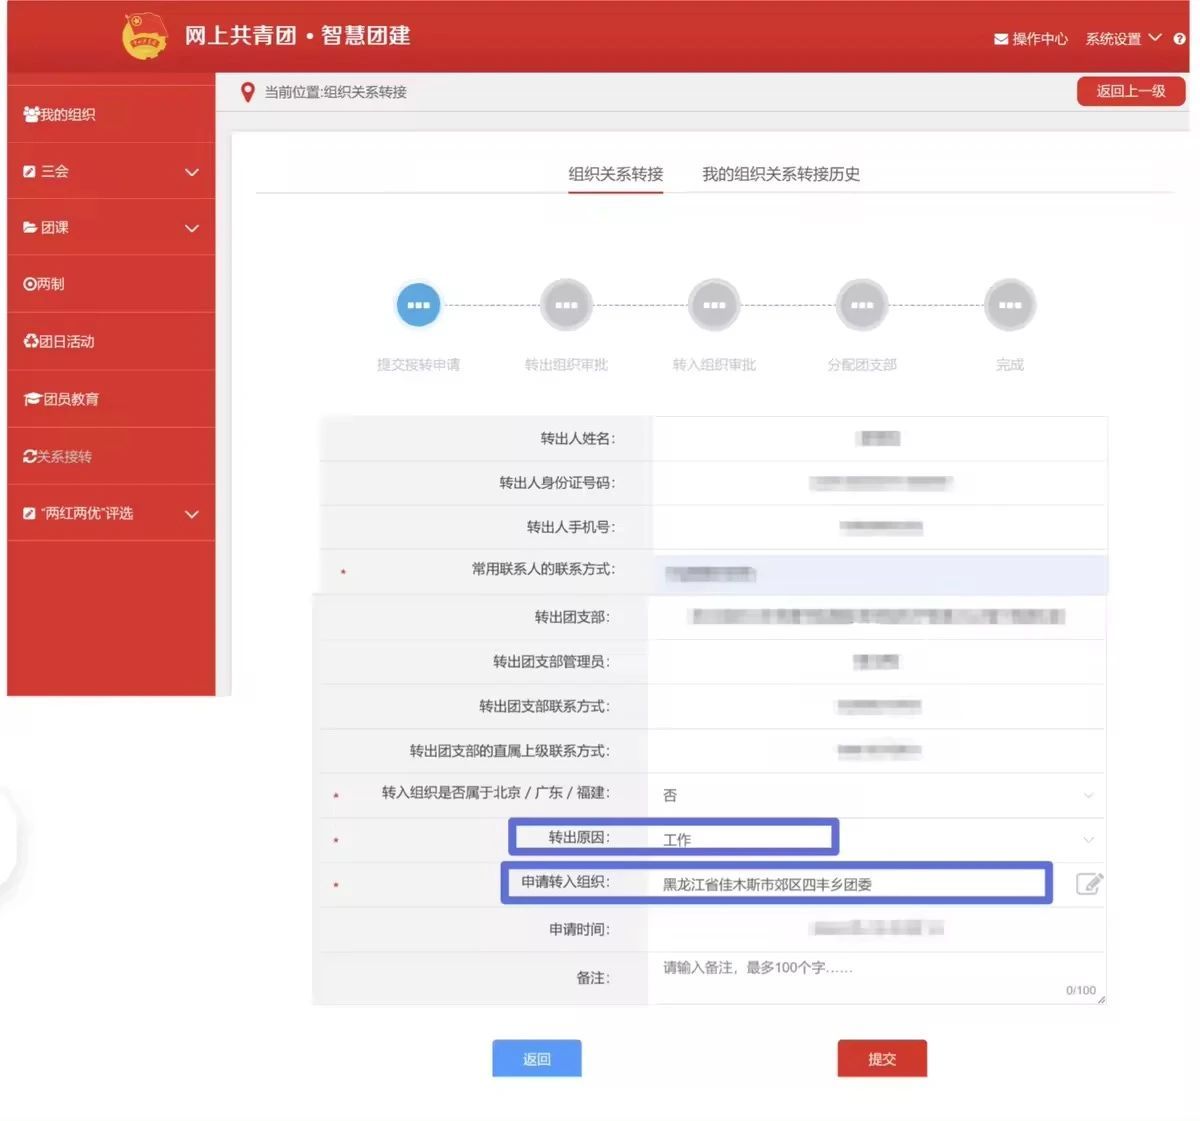Click the Communist Youth League emblem logo

click(x=145, y=37)
